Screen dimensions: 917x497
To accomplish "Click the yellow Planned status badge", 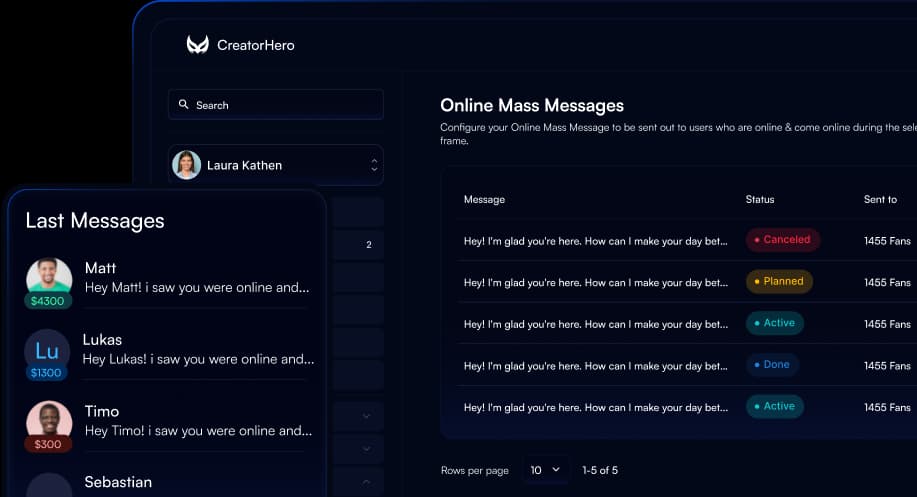I will (x=779, y=282).
